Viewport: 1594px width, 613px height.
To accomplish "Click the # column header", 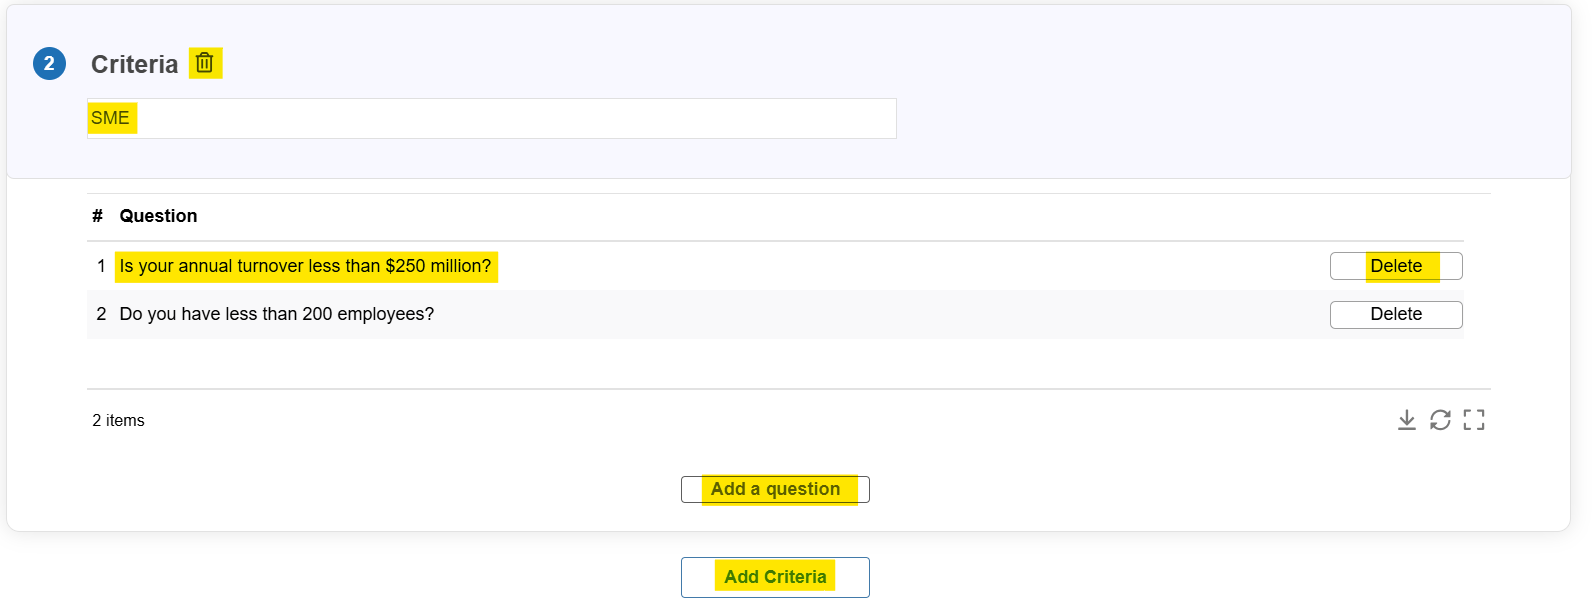I will click(x=97, y=216).
